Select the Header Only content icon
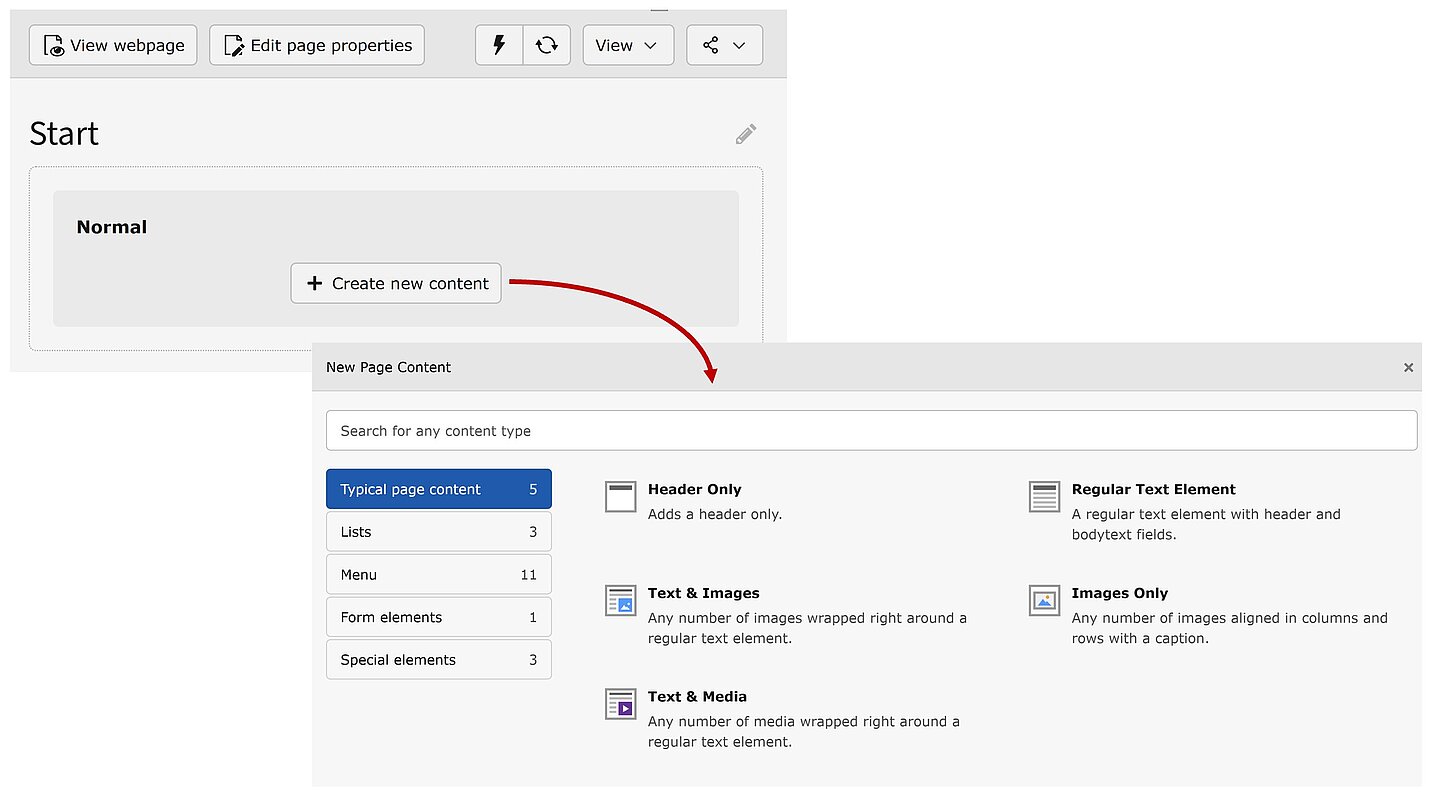 pos(620,497)
